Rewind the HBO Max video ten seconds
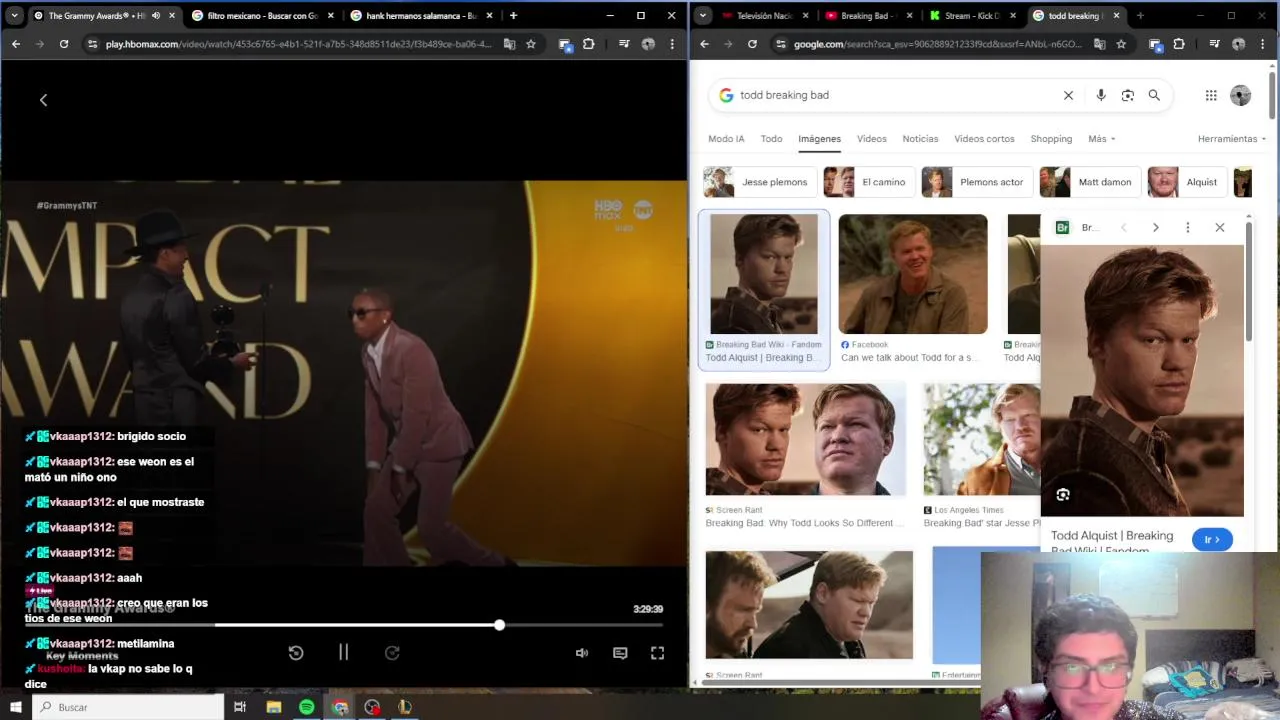The image size is (1280, 720). point(296,653)
